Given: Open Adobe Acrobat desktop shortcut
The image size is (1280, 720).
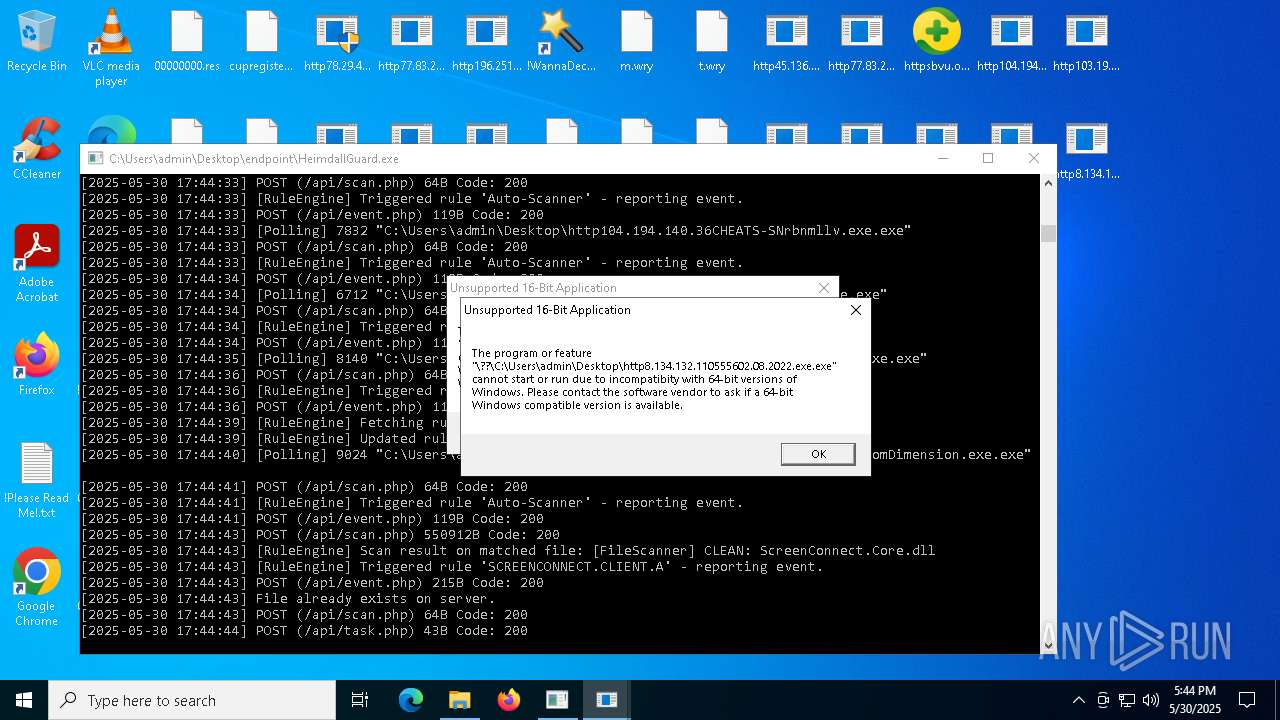Looking at the screenshot, I should pyautogui.click(x=37, y=263).
